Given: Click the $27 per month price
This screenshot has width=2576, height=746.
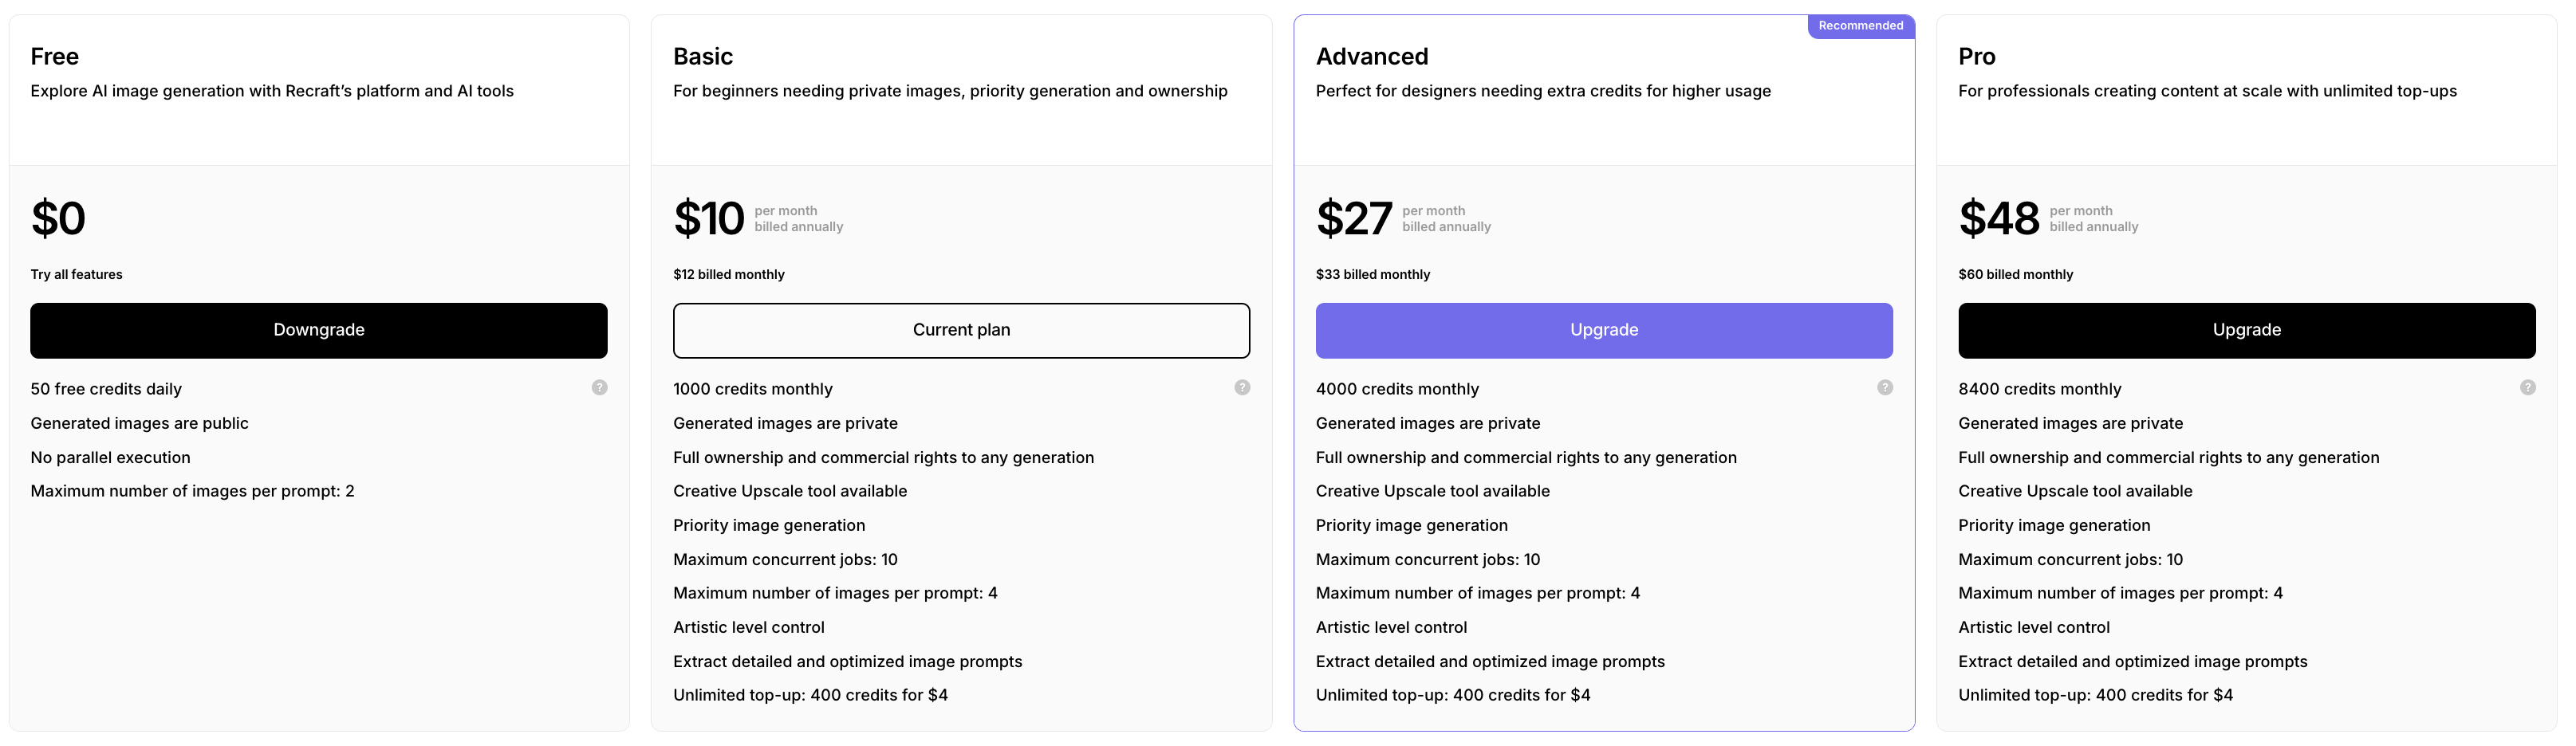Looking at the screenshot, I should [1354, 219].
